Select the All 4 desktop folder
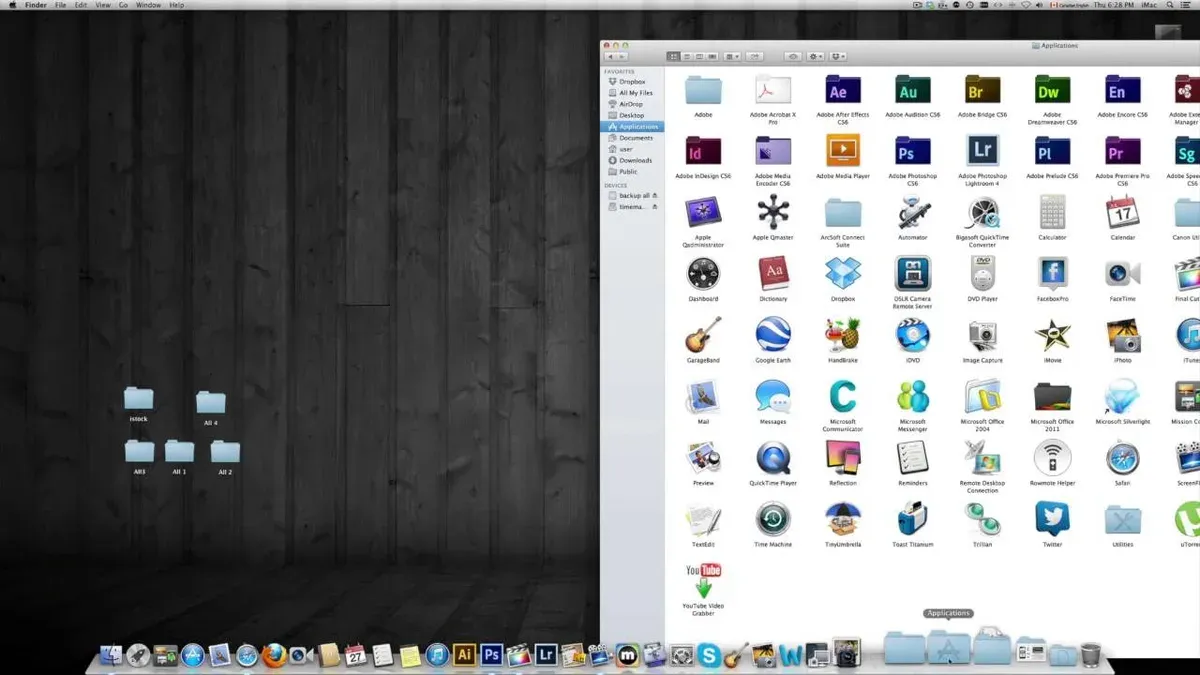Image resolution: width=1200 pixels, height=675 pixels. click(211, 409)
